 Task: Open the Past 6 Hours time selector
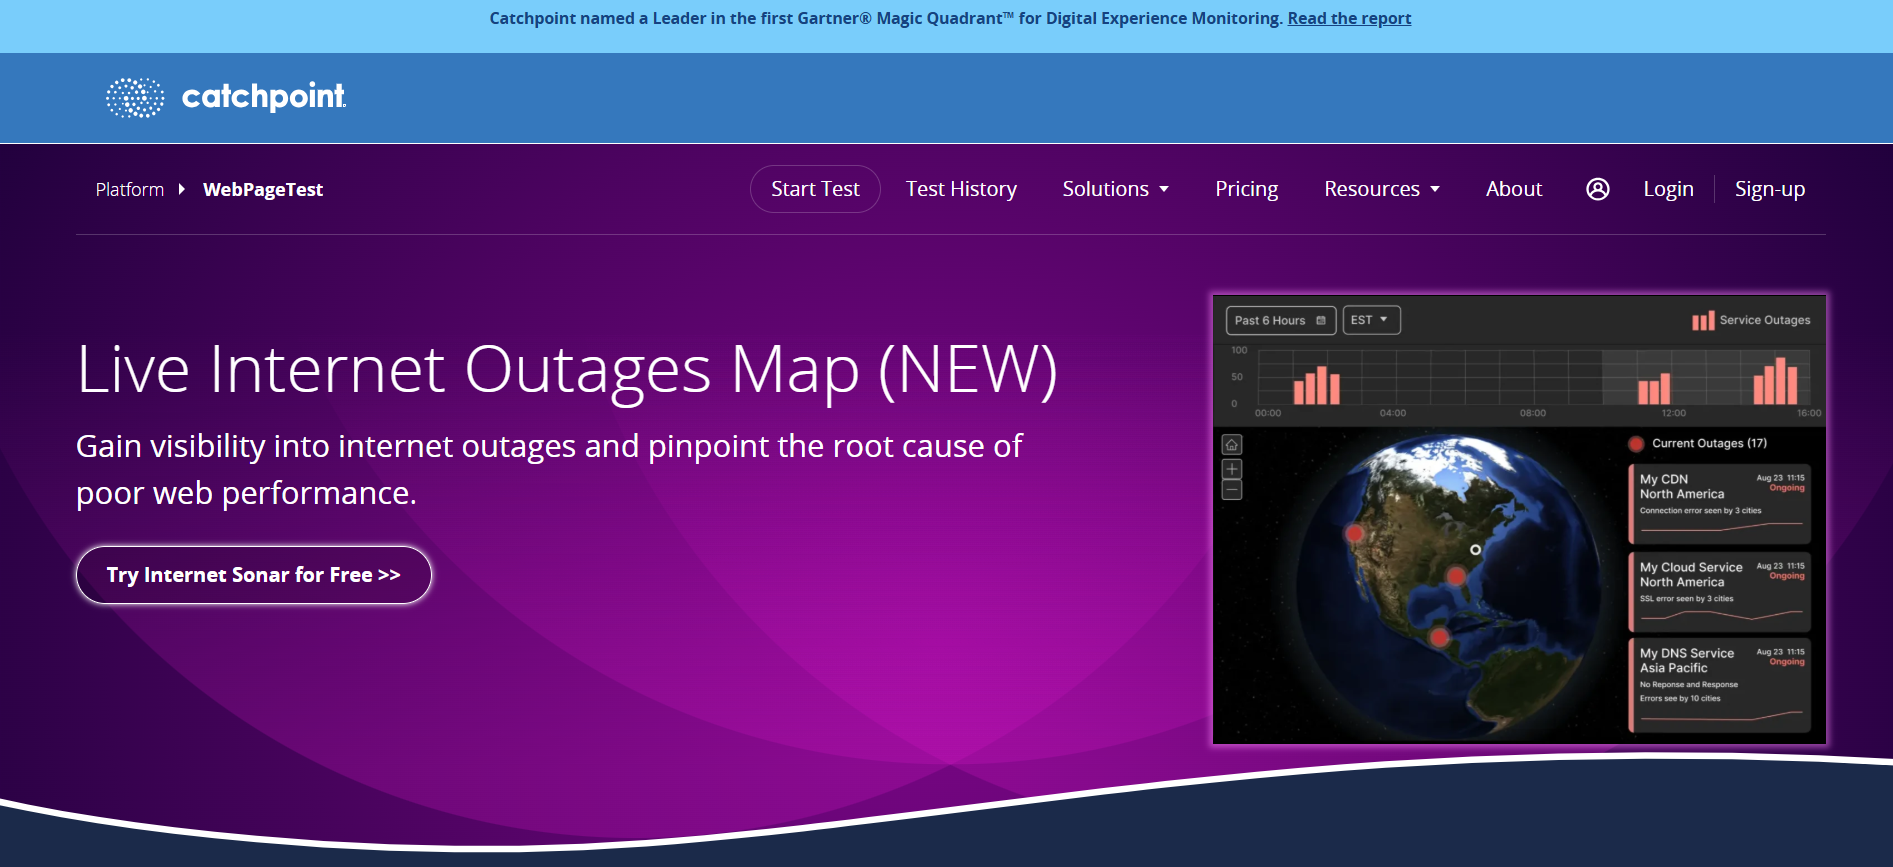(x=1280, y=320)
